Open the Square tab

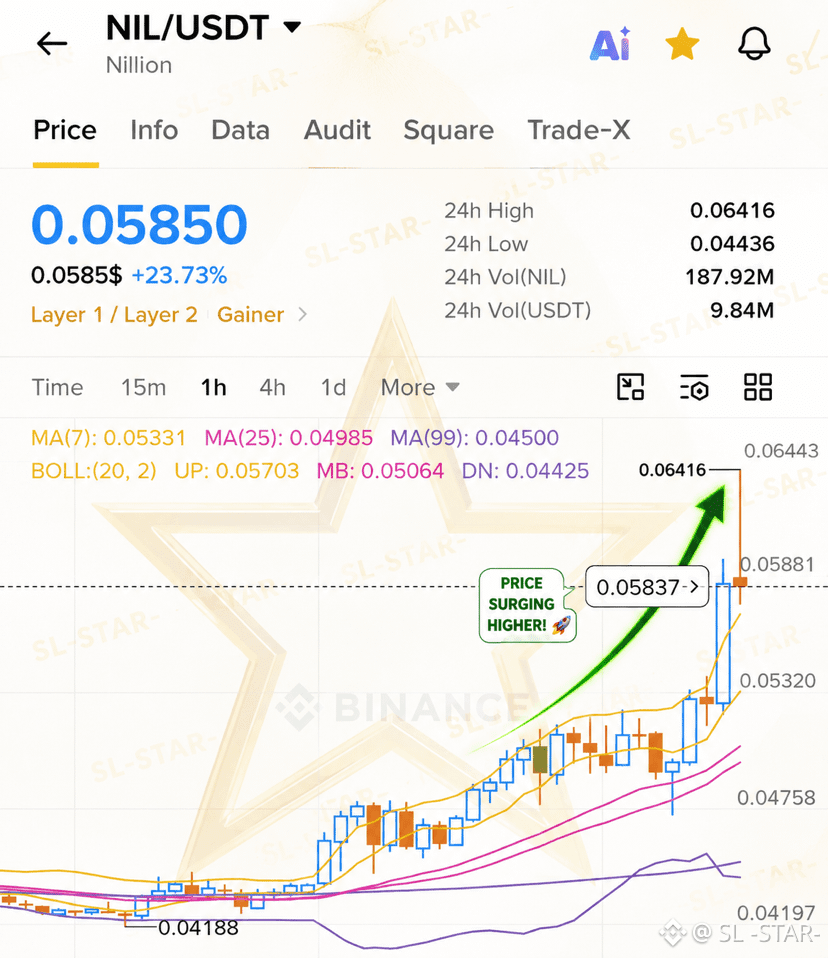coord(449,130)
